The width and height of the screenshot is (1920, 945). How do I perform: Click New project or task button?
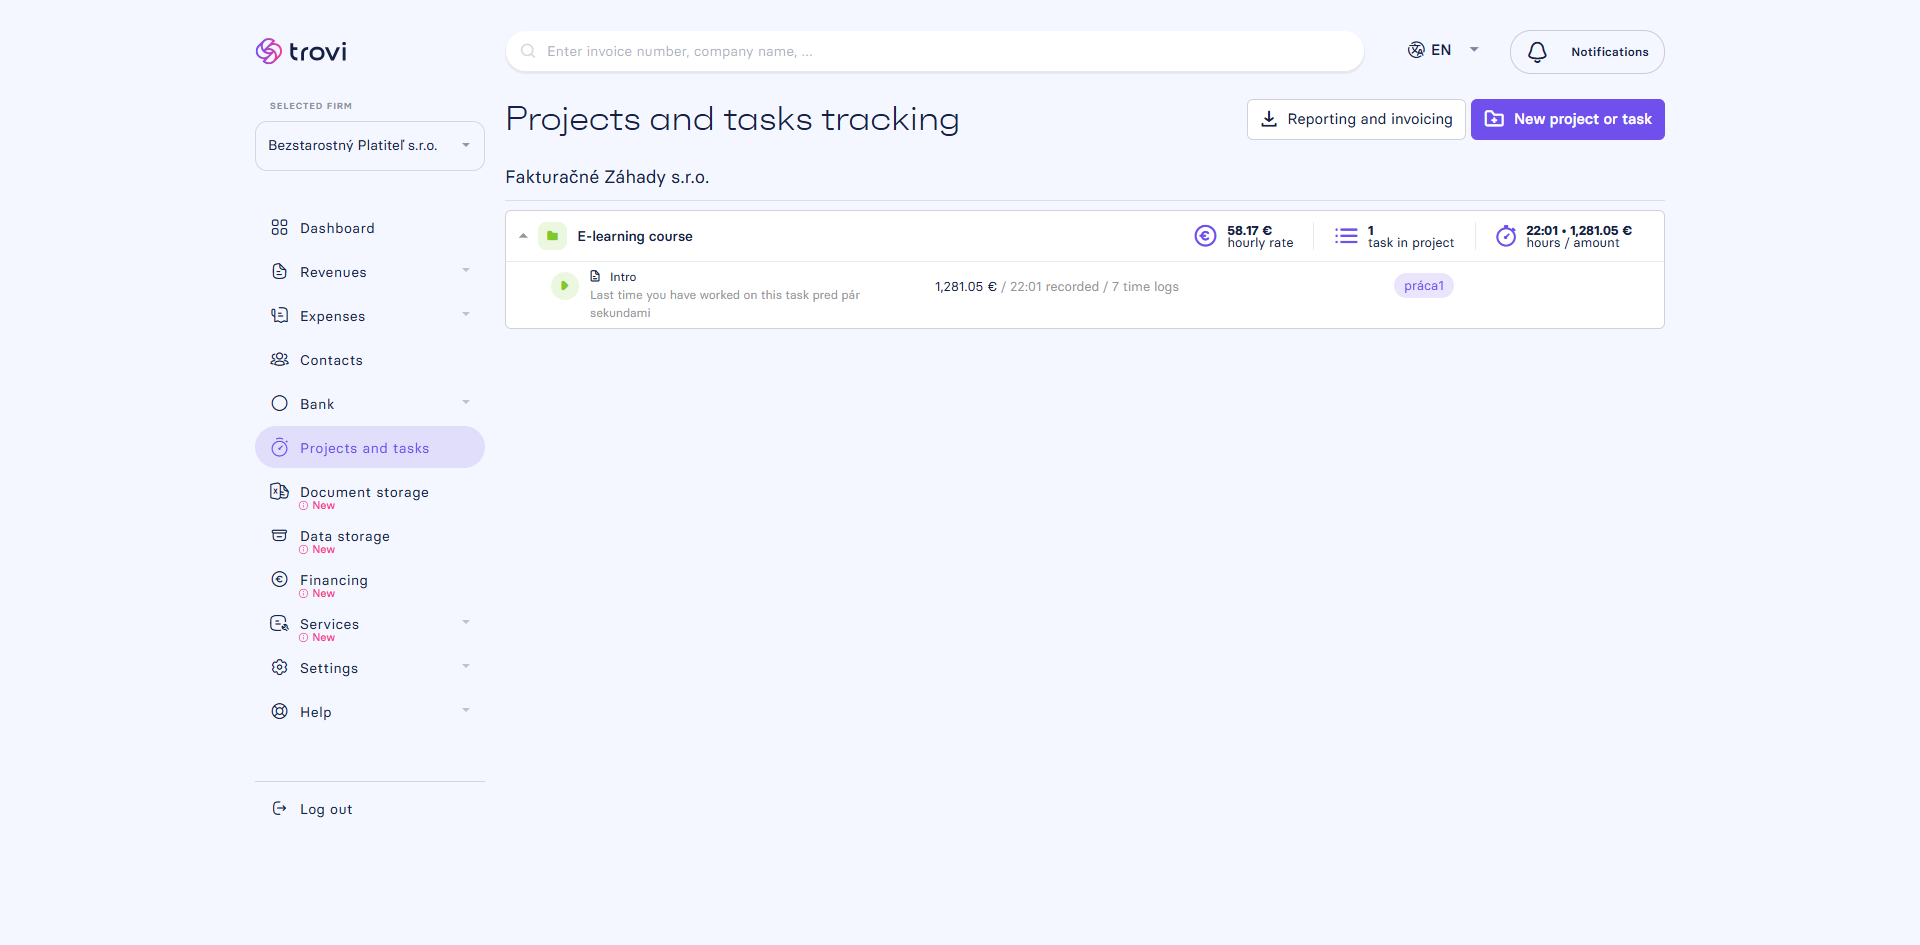1568,119
